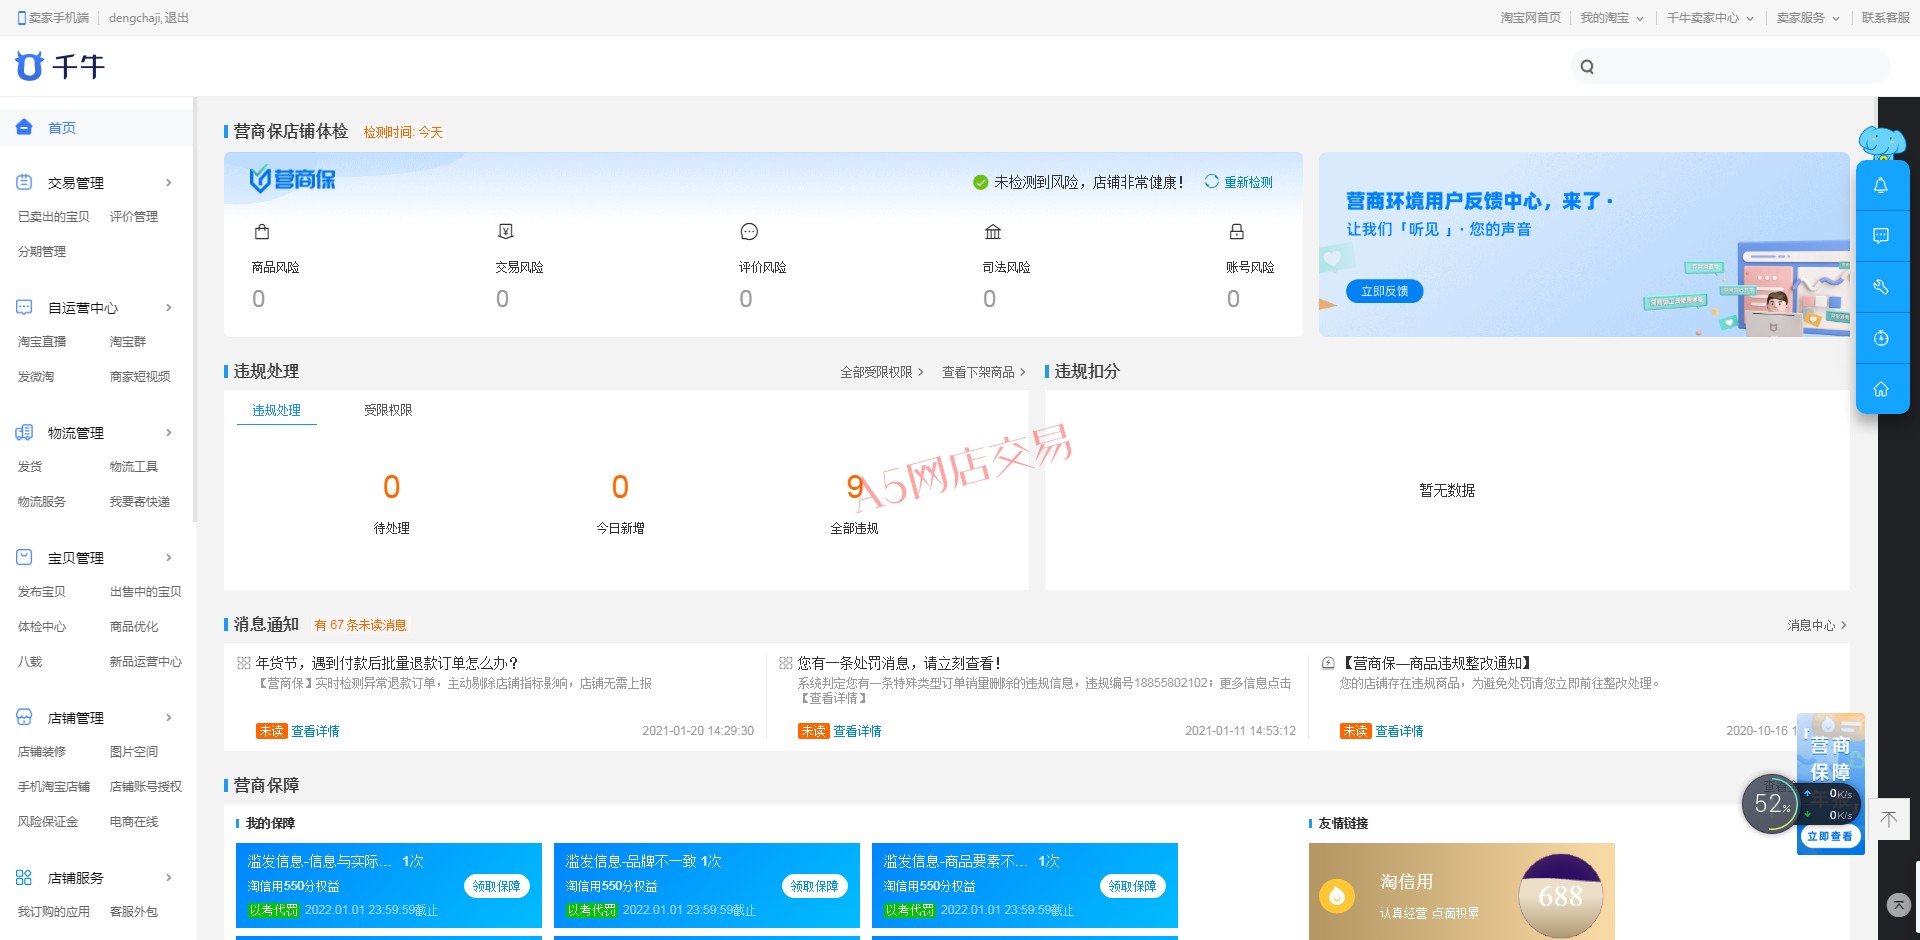The height and width of the screenshot is (940, 1920).
Task: Expand the 店铺管理 section chevron
Action: pos(169,717)
